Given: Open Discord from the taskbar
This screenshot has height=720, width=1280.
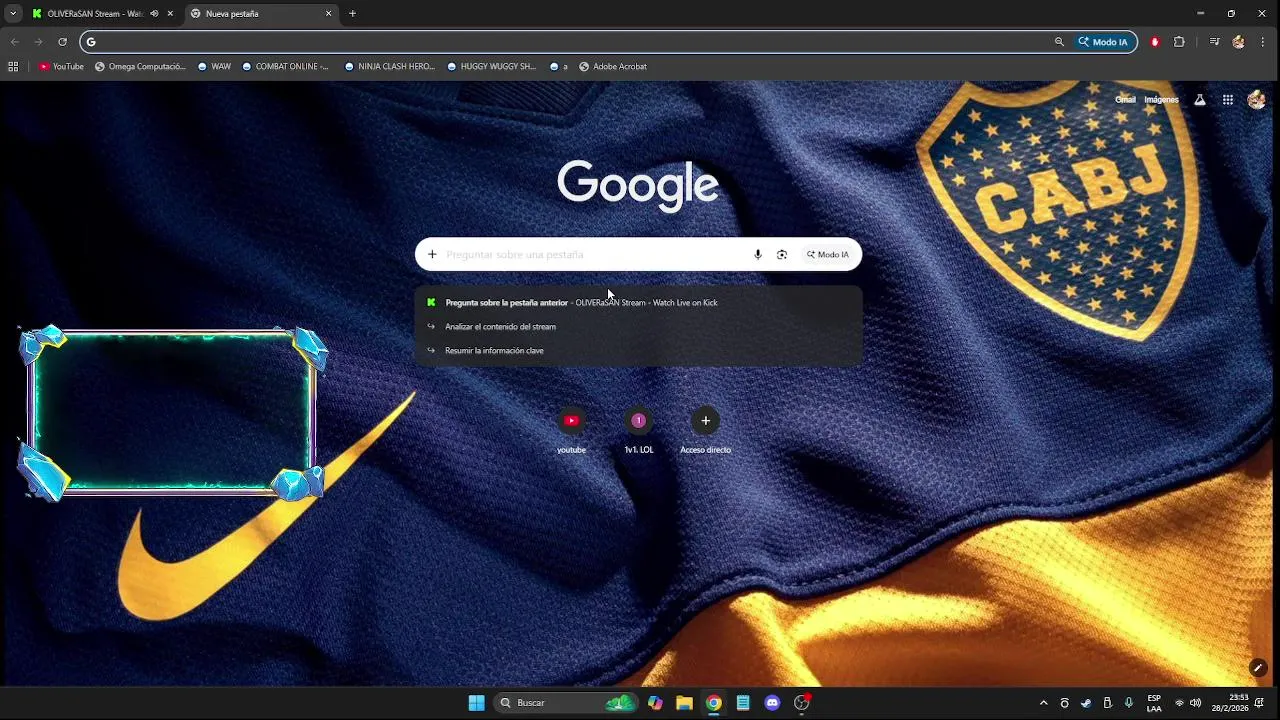Looking at the screenshot, I should pyautogui.click(x=772, y=703).
